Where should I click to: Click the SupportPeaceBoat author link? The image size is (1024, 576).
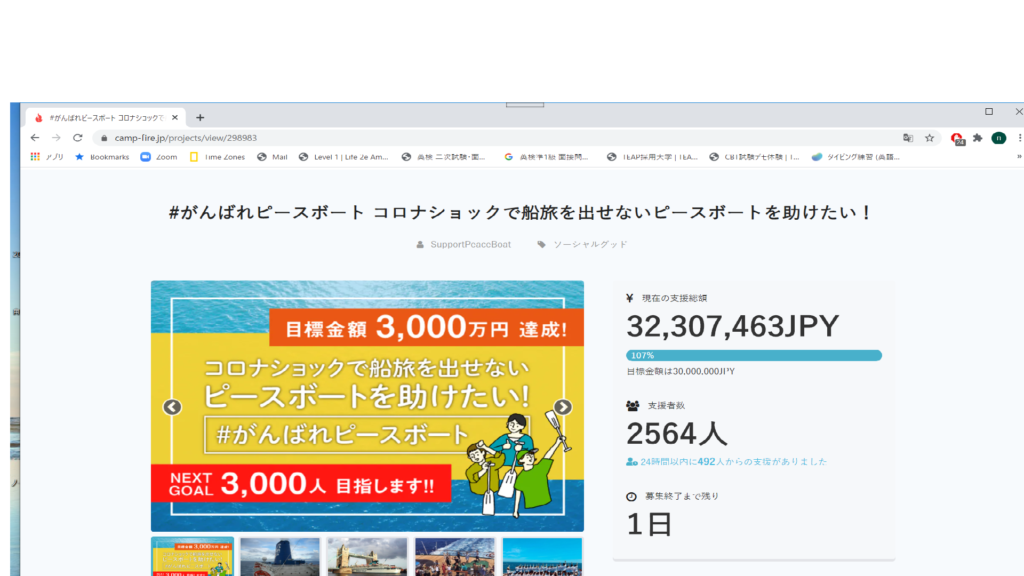tap(470, 244)
